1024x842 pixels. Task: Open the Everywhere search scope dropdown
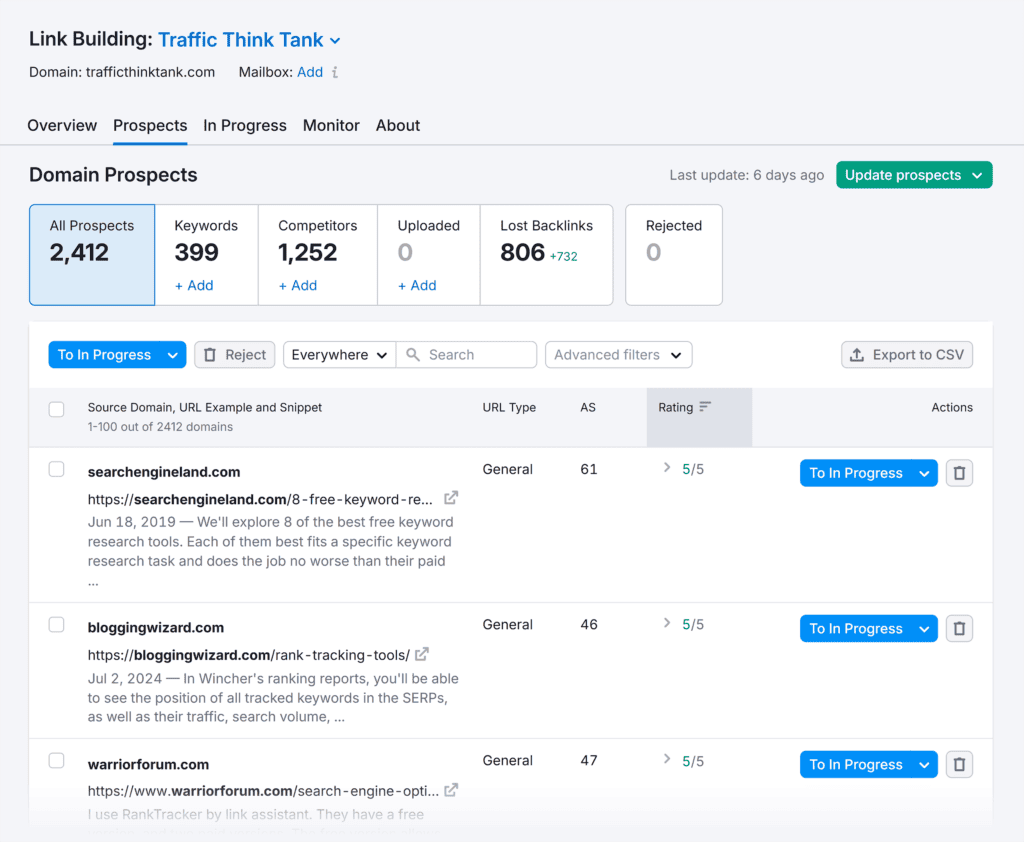[339, 355]
